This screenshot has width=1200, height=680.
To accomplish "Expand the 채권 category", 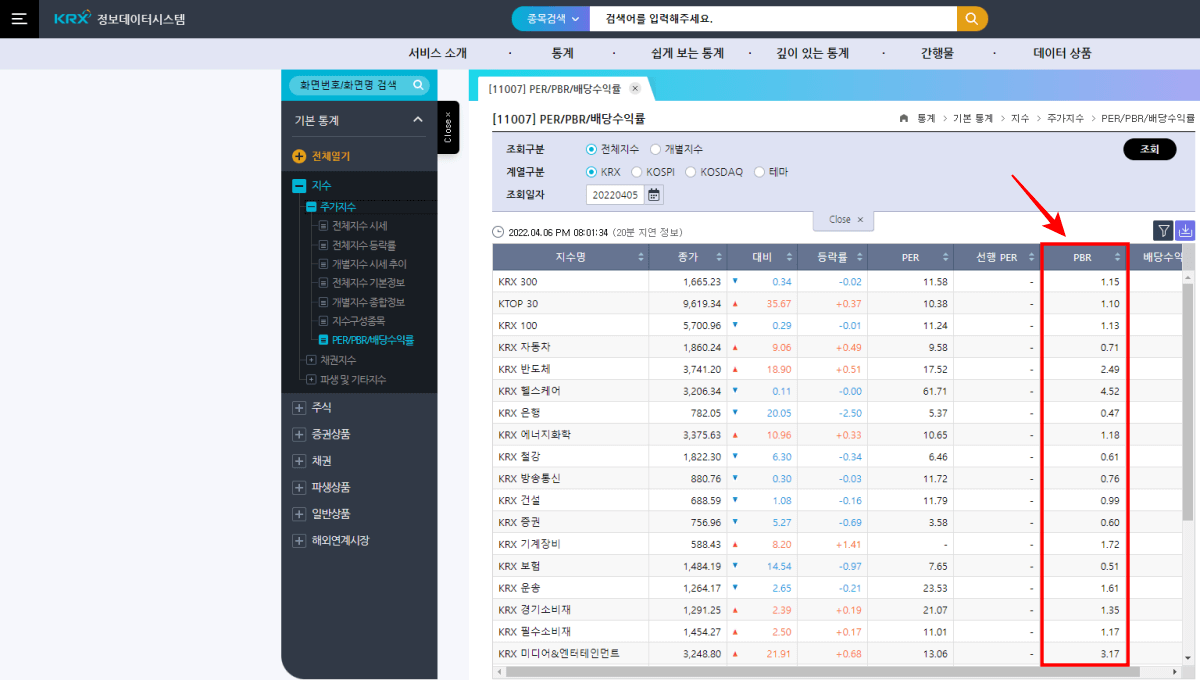I will tap(298, 461).
